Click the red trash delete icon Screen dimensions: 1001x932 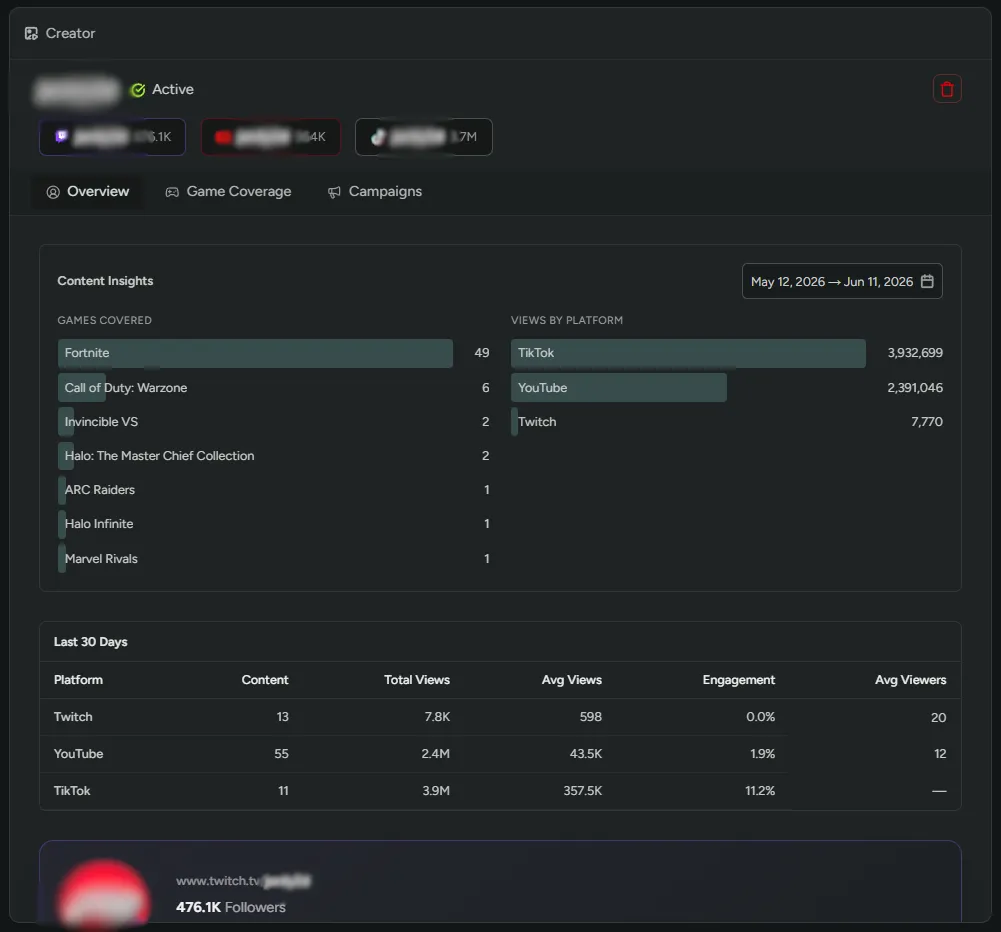[x=947, y=89]
